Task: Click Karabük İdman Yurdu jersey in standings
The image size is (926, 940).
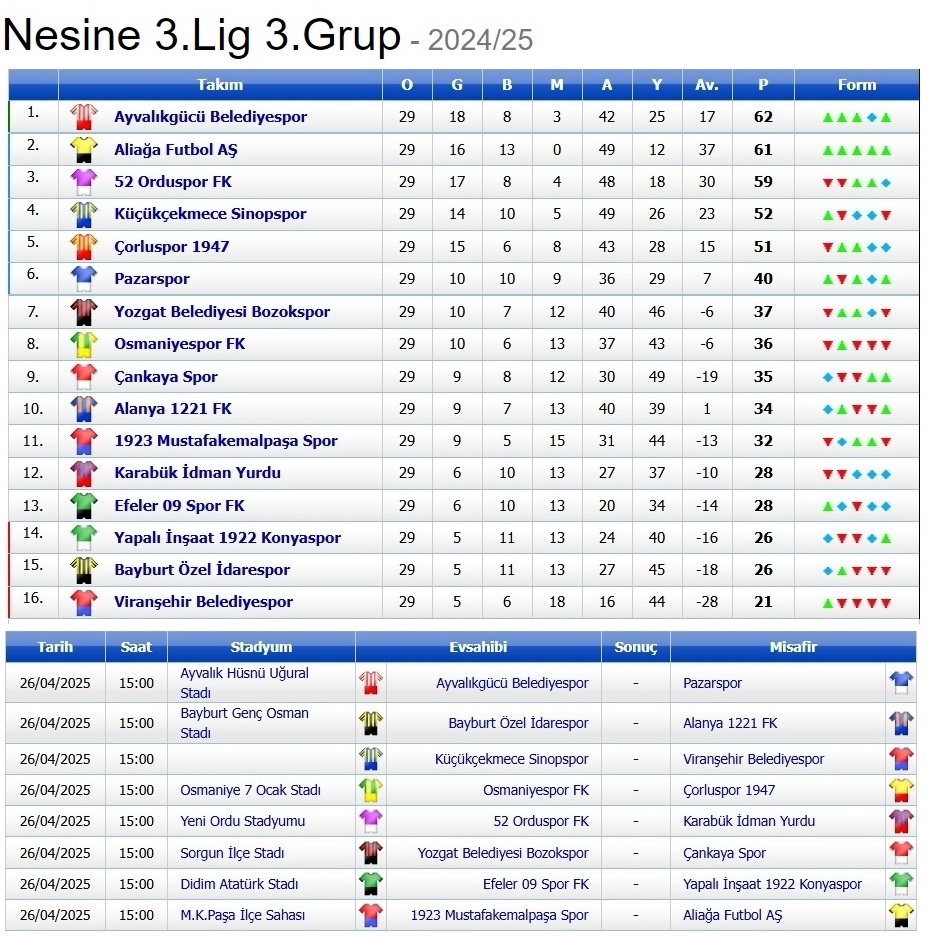Action: click(x=83, y=473)
